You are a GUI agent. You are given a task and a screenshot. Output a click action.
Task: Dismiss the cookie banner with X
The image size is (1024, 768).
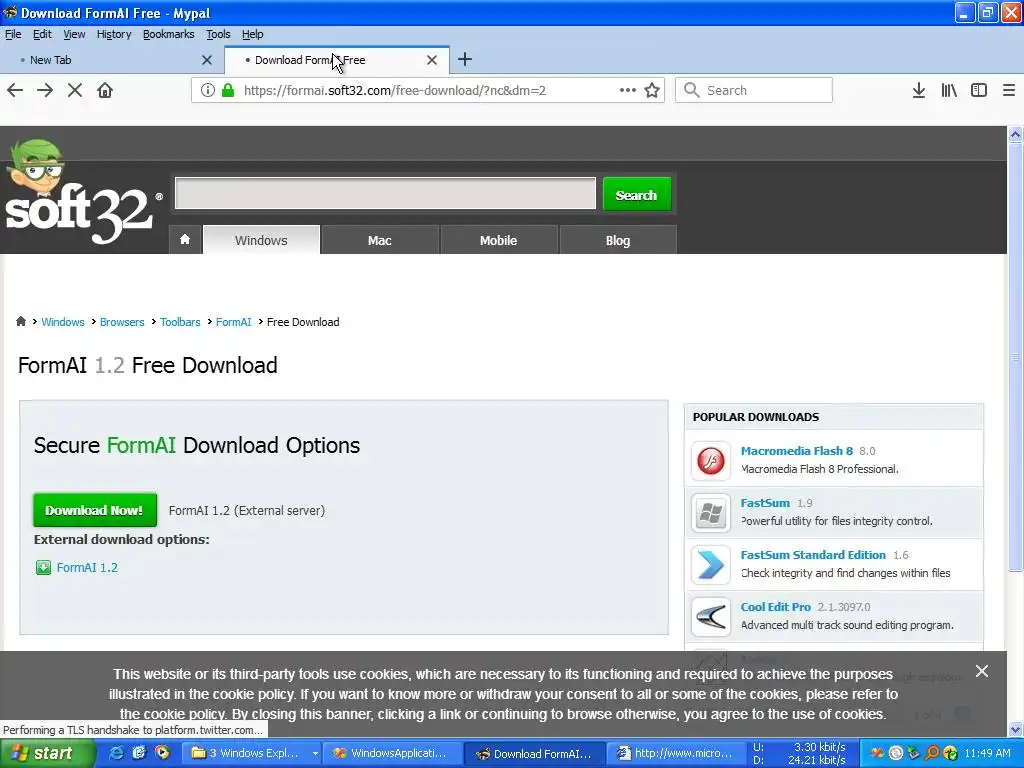982,671
